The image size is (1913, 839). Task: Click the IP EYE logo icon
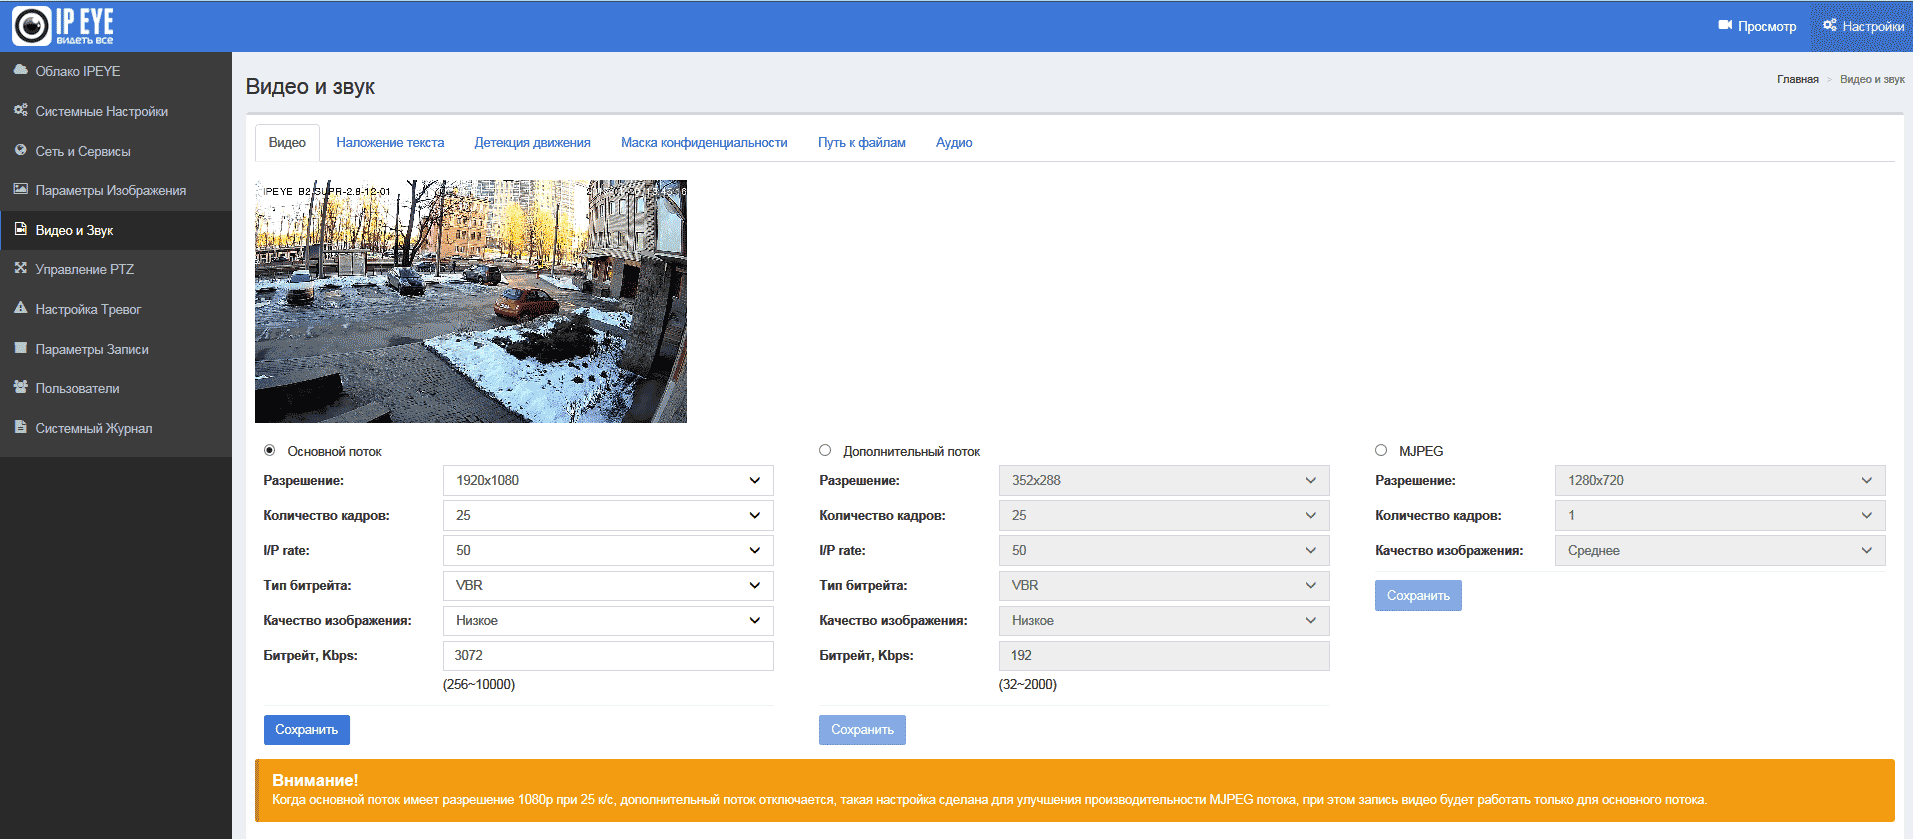(x=32, y=26)
